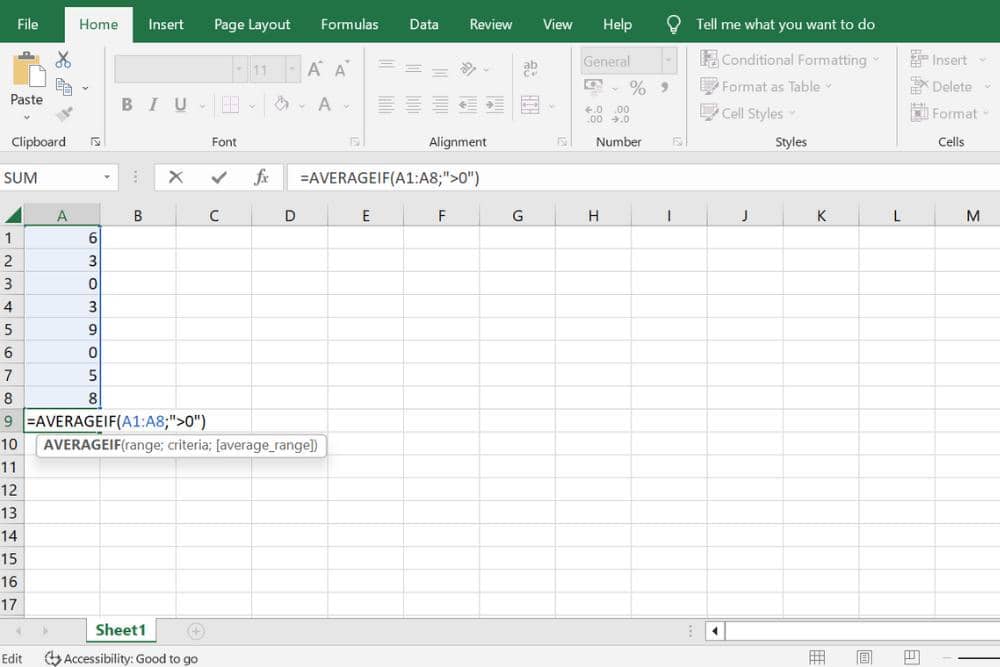Click the Percent Style icon

[637, 88]
